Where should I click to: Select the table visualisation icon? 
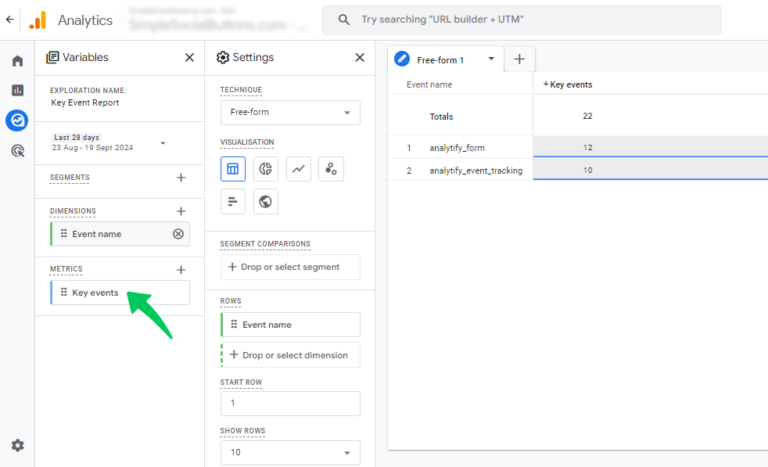click(233, 169)
